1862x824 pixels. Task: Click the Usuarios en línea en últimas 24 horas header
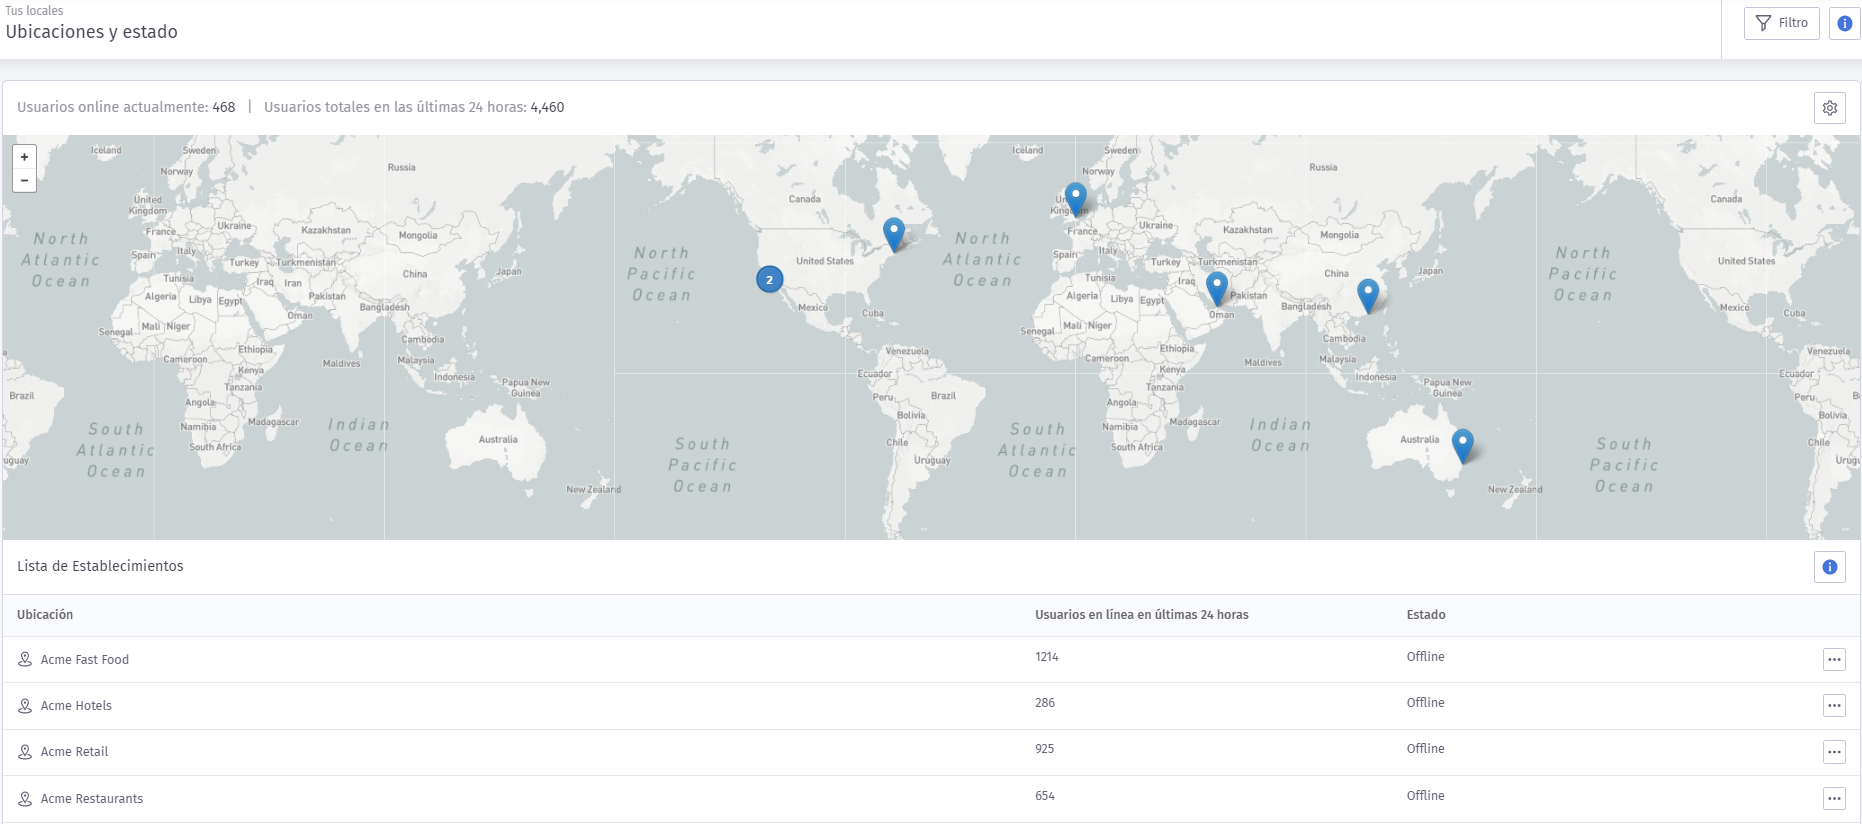(x=1142, y=615)
